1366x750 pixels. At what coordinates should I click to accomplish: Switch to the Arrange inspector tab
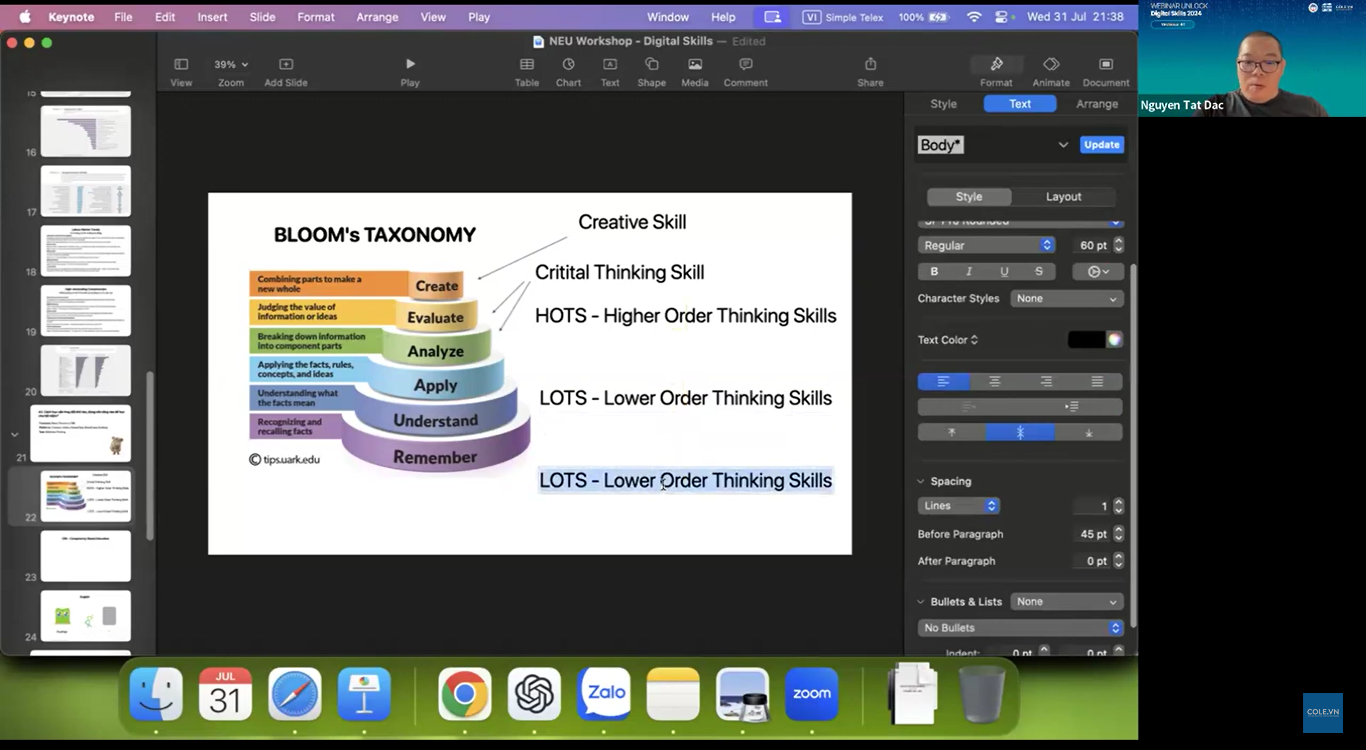pos(1097,104)
